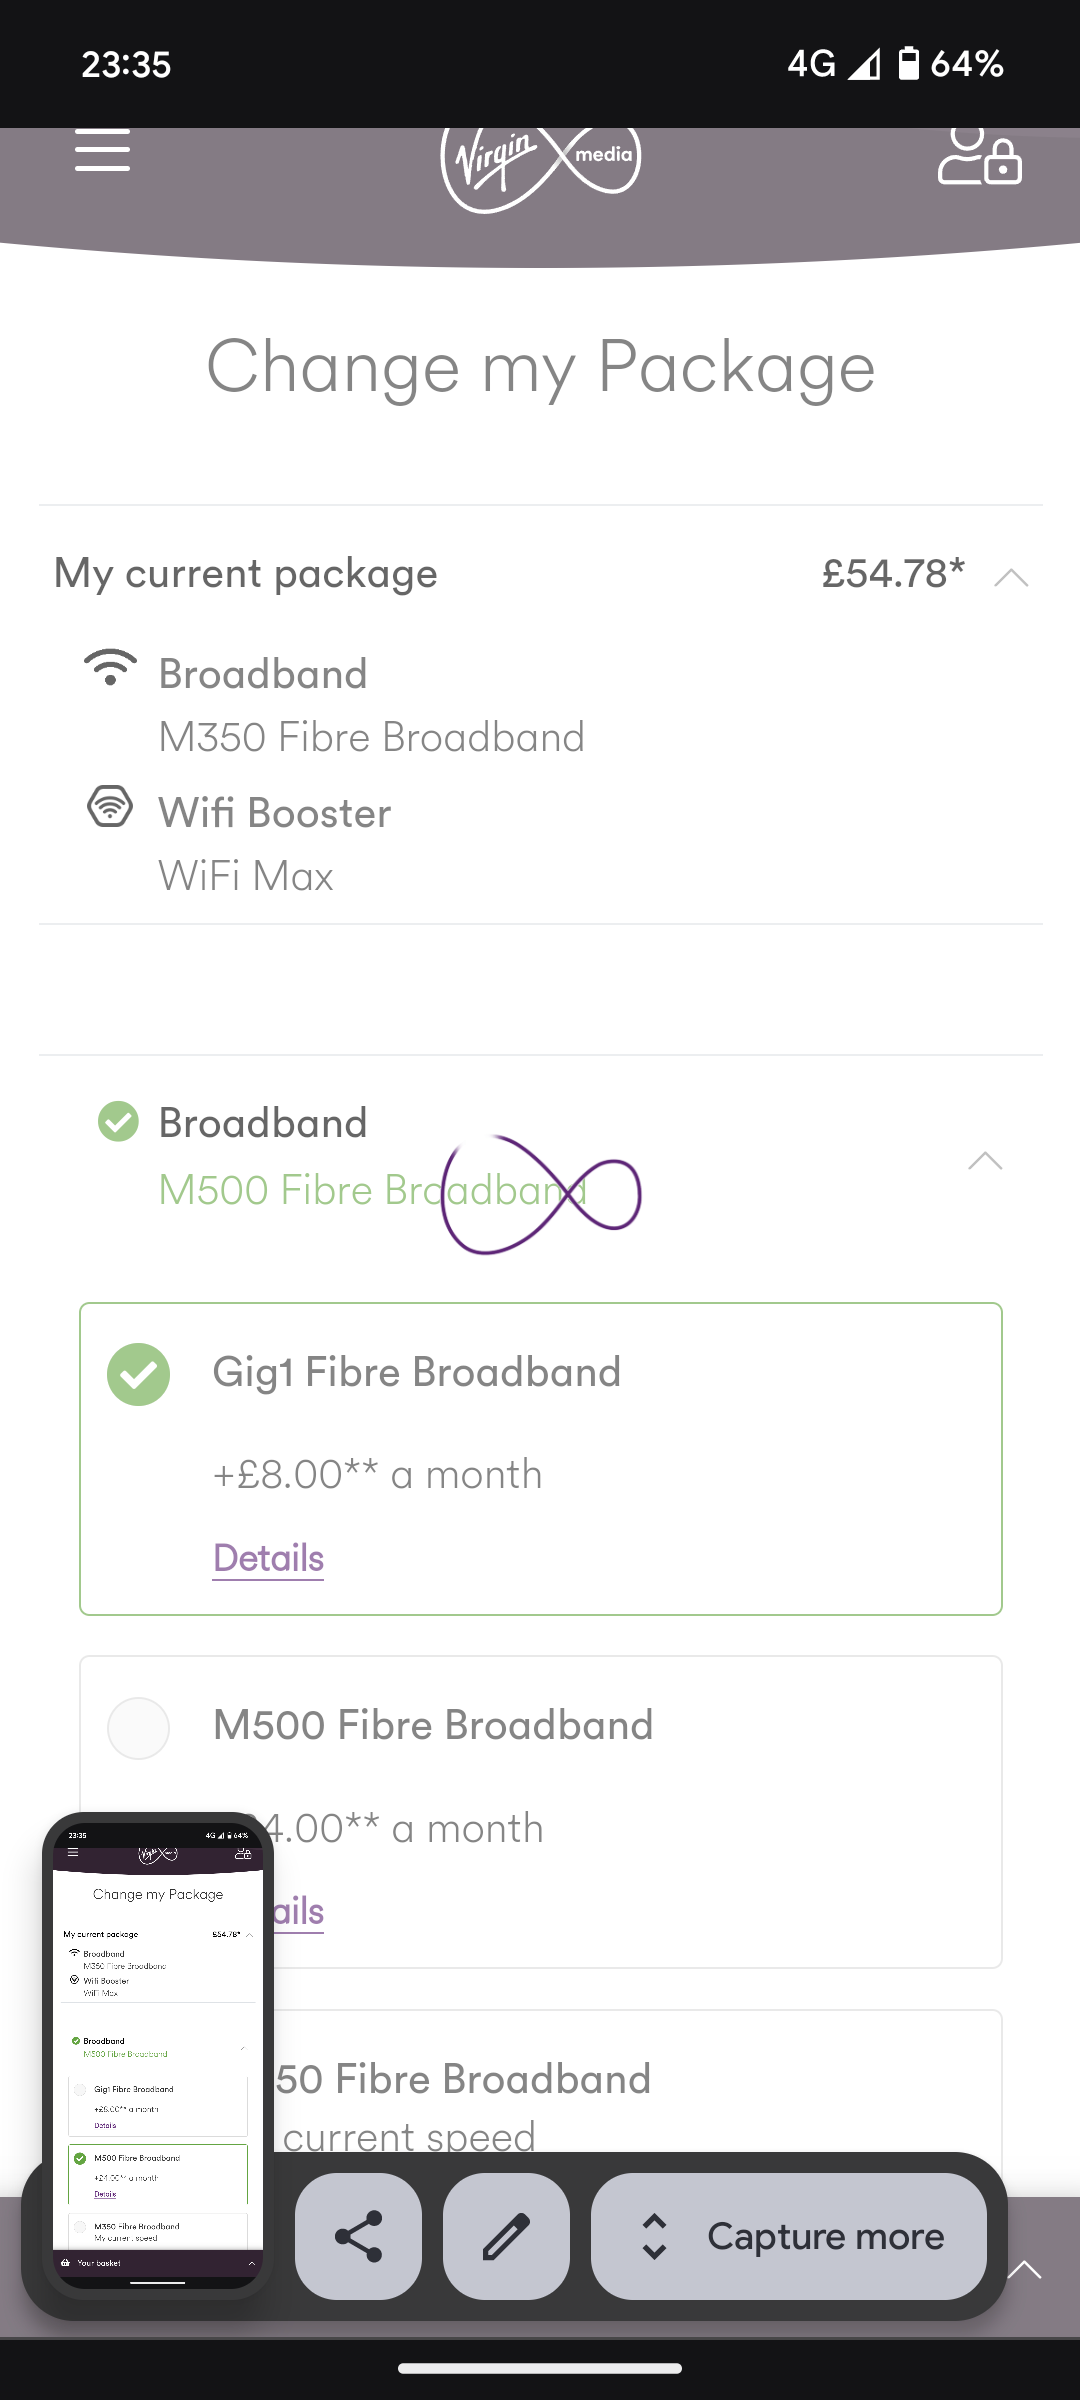The image size is (1080, 2400).
Task: Tap the Wifi Booster hub icon
Action: [x=110, y=806]
